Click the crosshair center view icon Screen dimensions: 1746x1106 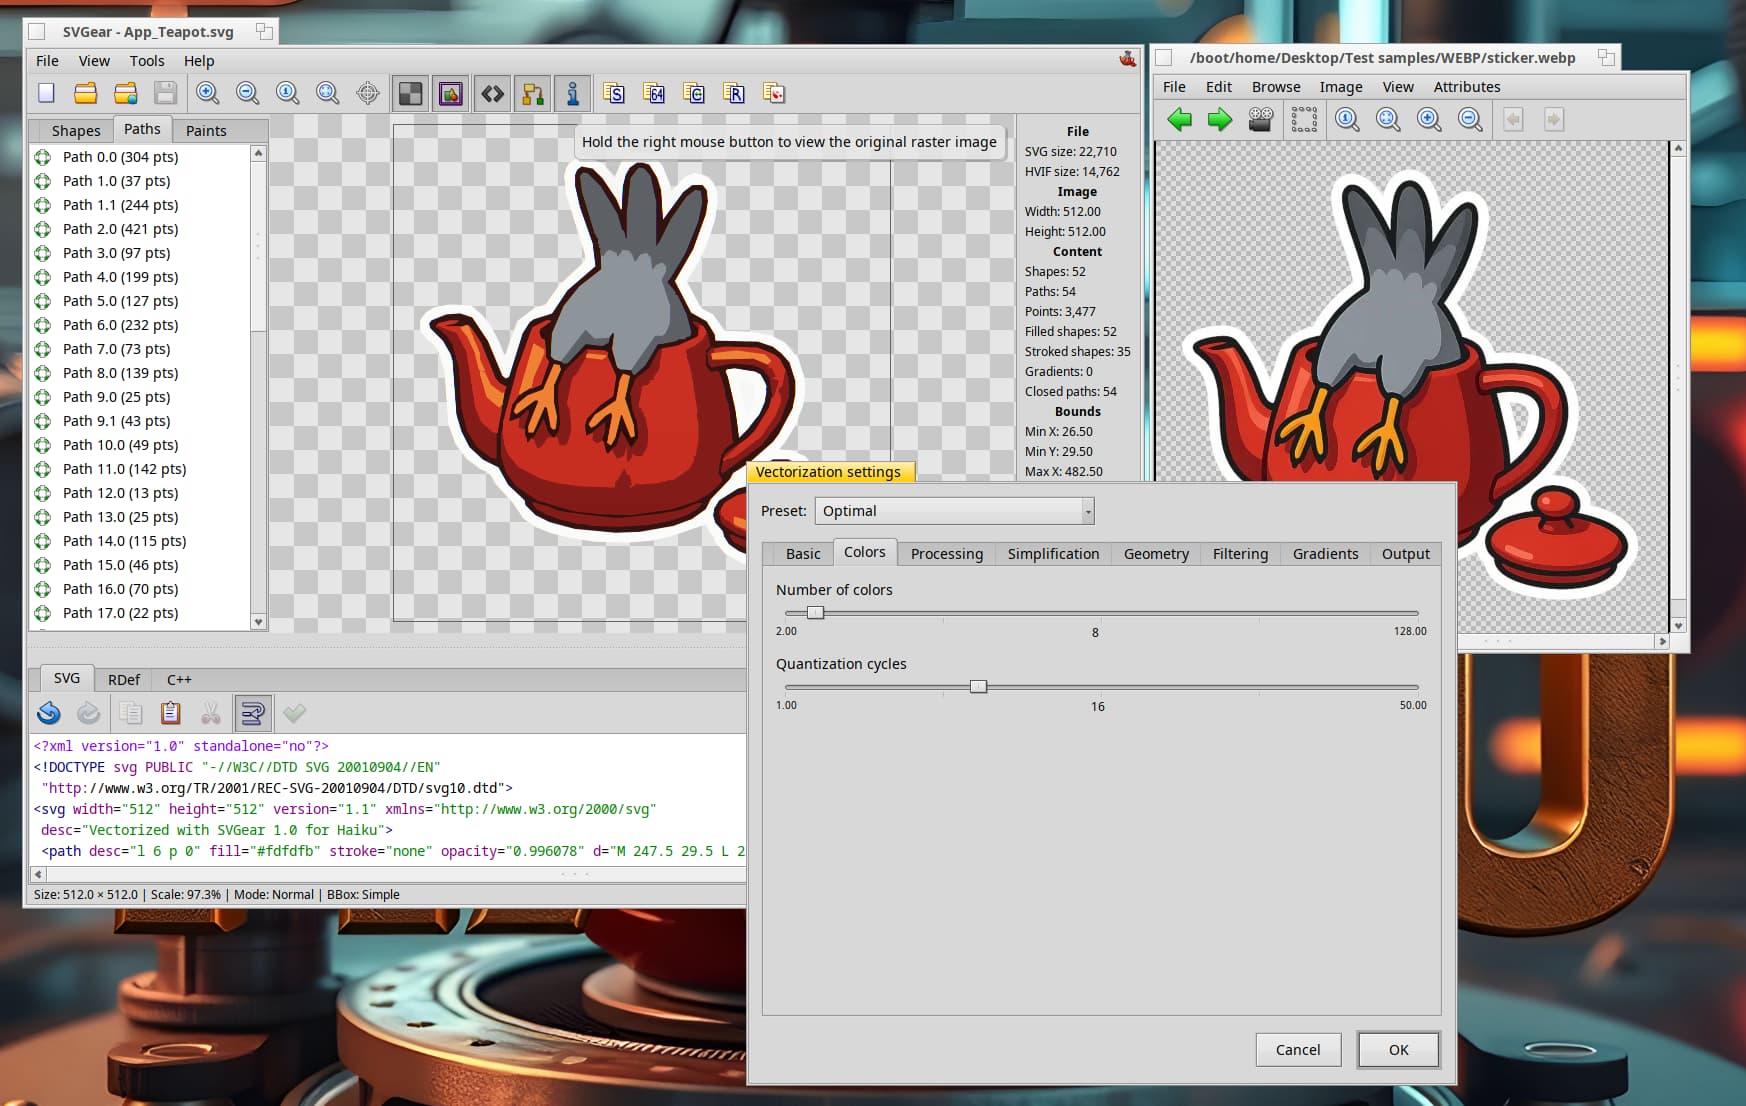[x=368, y=94]
